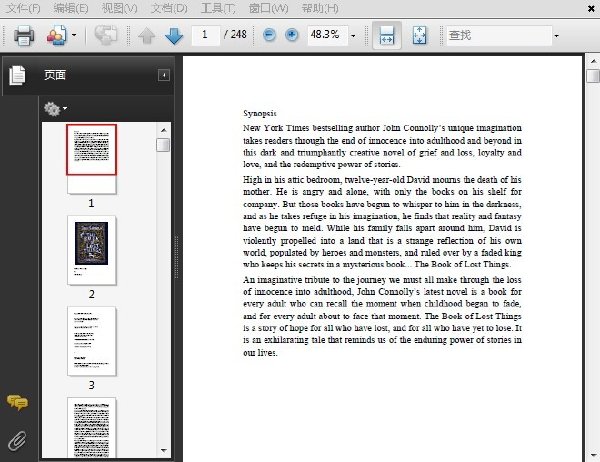
Task: Open the 编辑(E) menu
Action: (71, 8)
